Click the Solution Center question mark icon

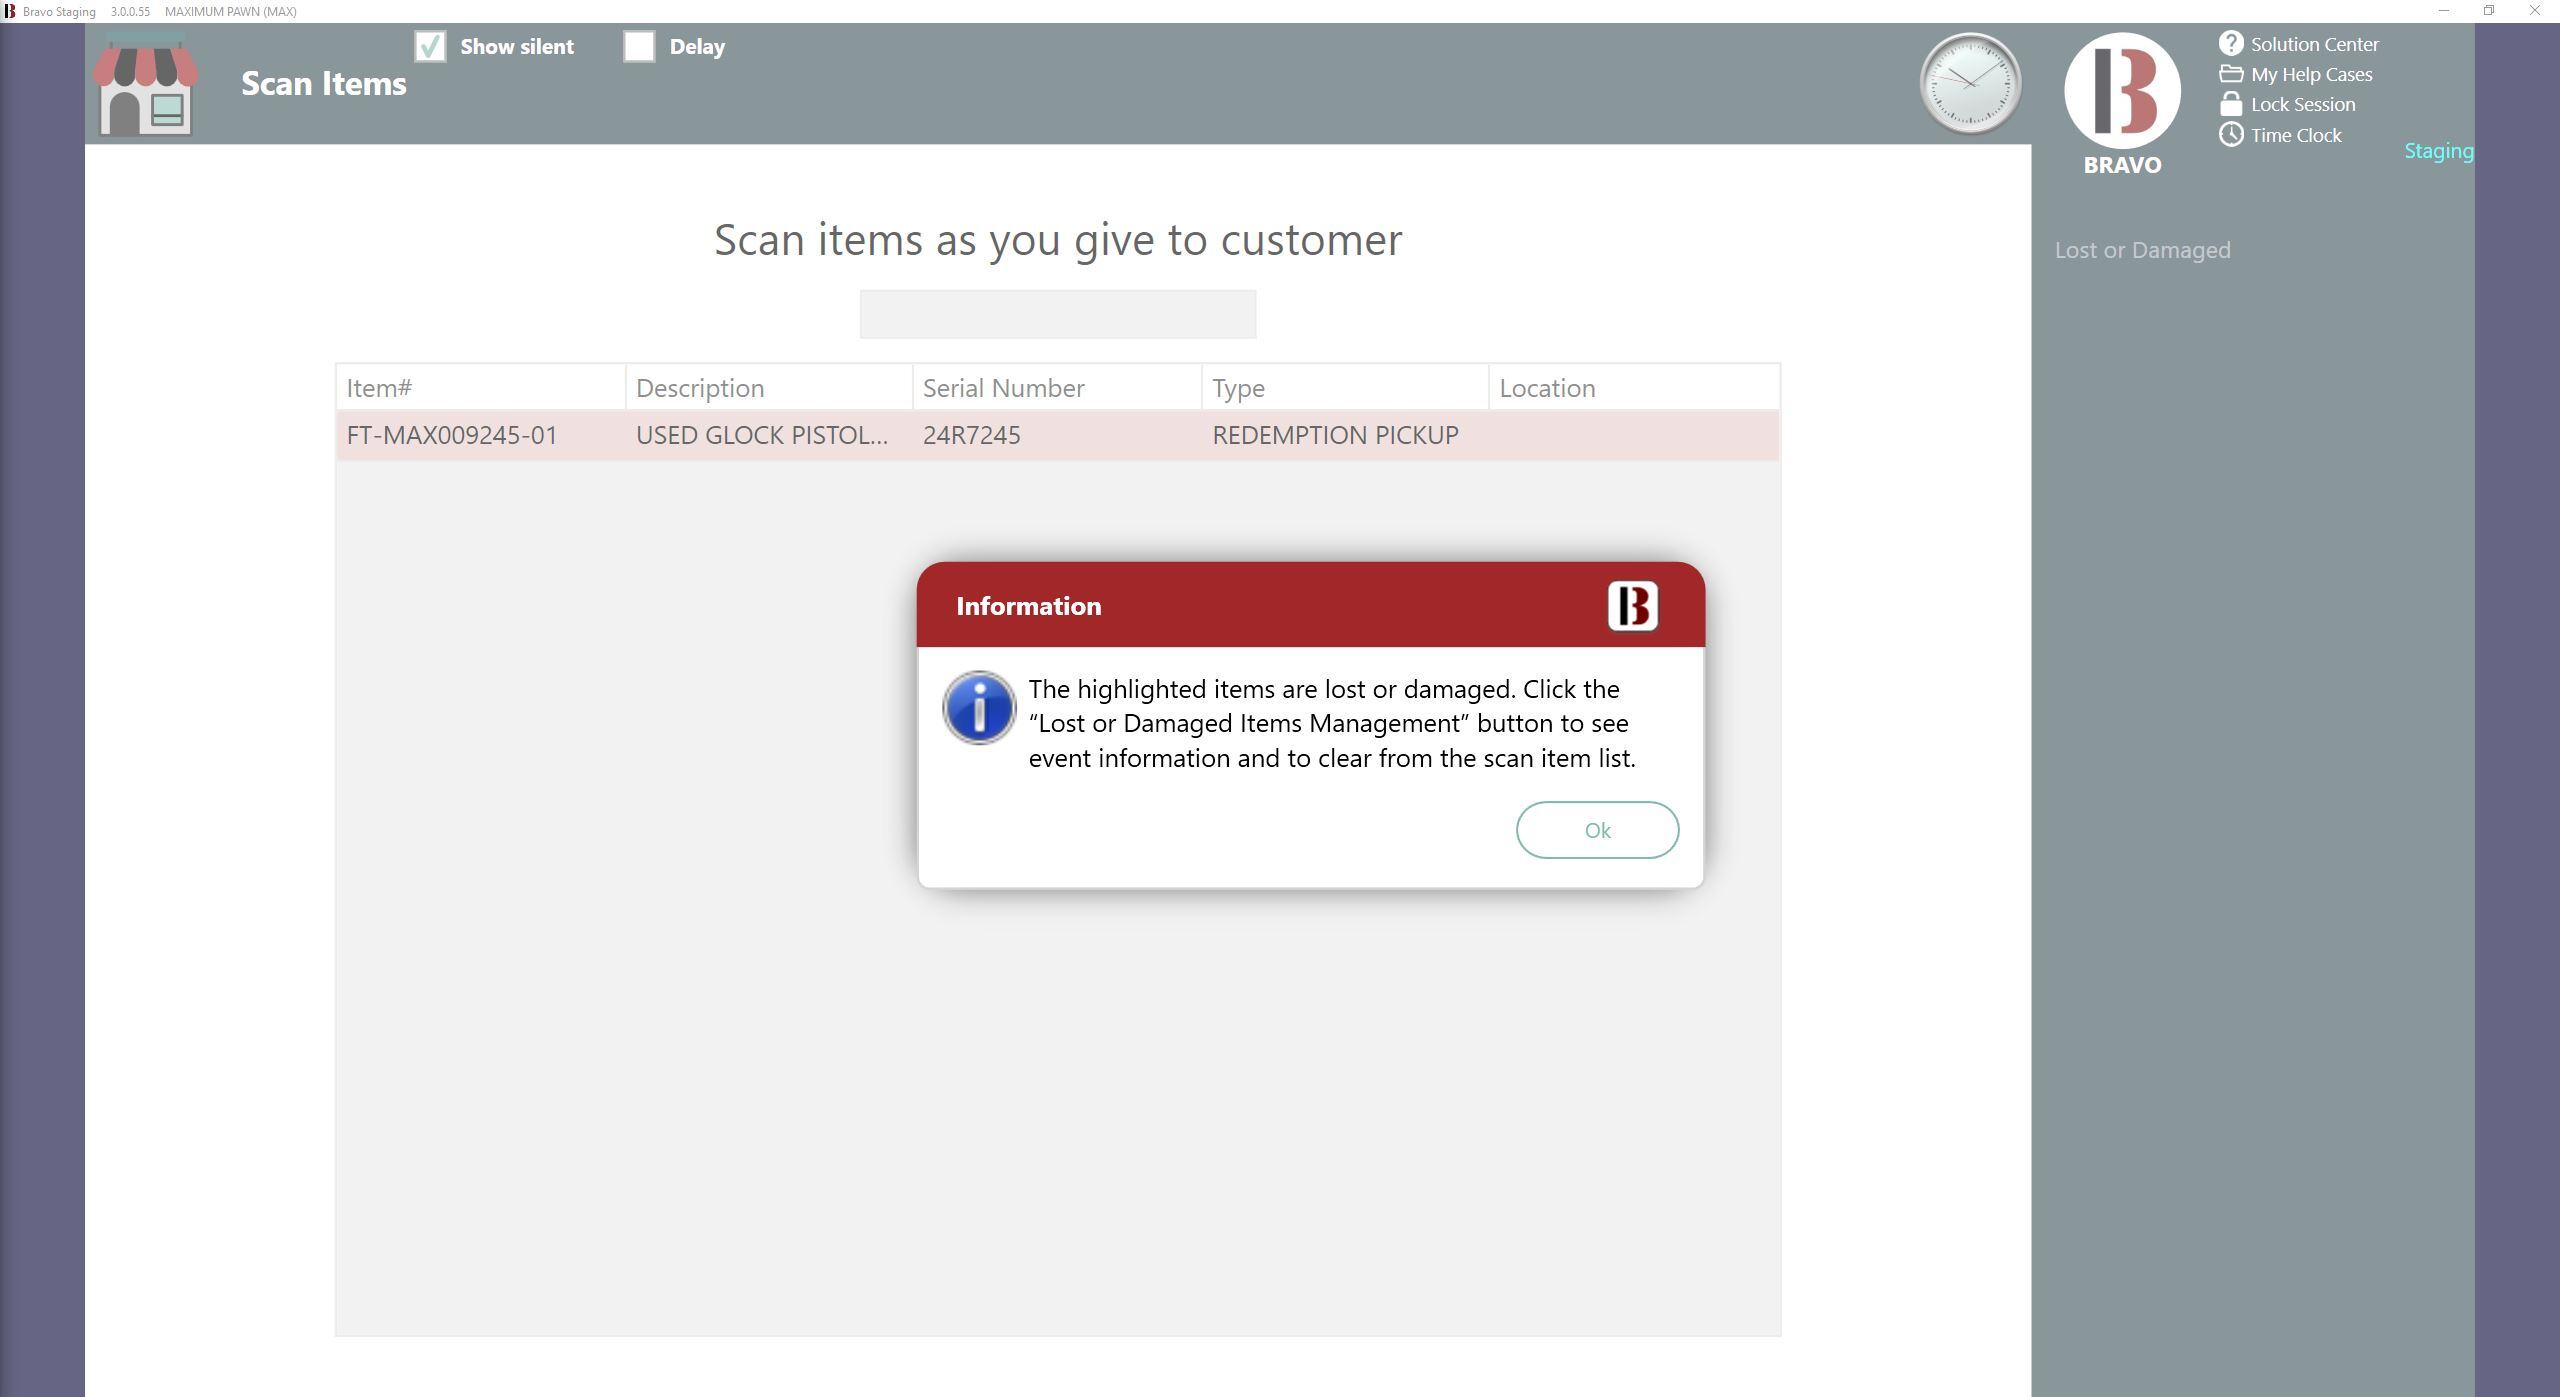(x=2230, y=44)
